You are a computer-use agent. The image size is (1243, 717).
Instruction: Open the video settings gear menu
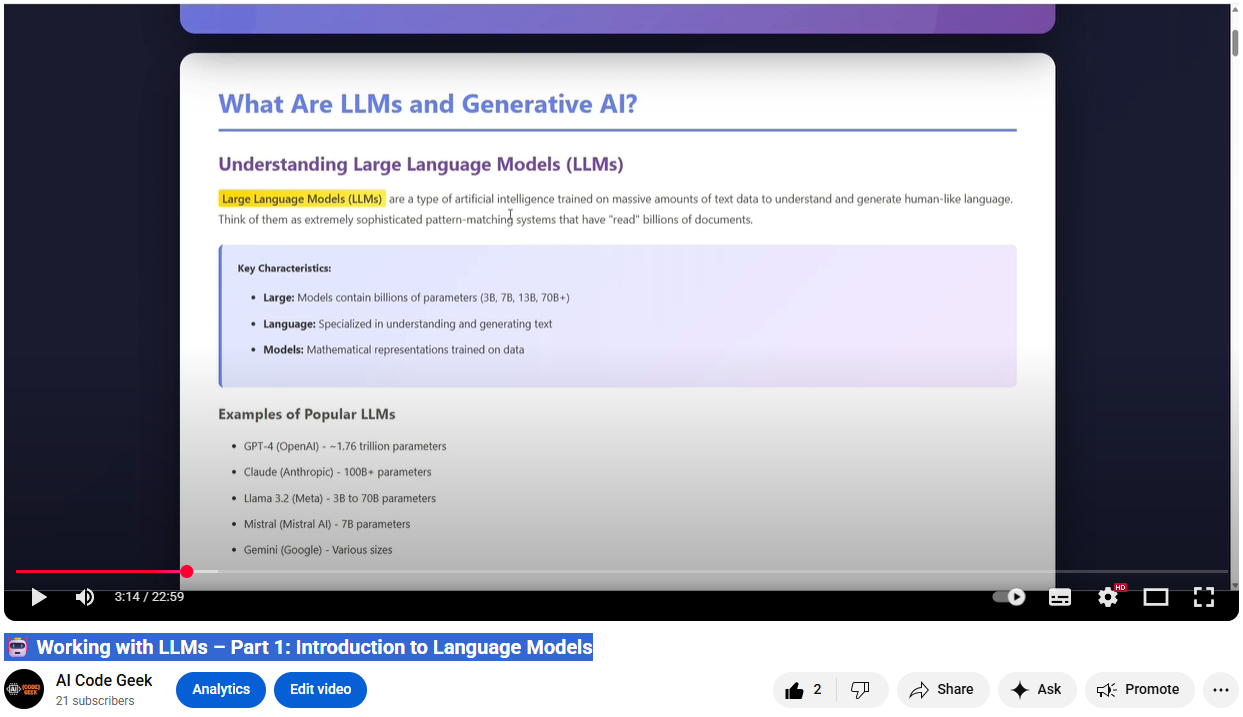pos(1108,597)
